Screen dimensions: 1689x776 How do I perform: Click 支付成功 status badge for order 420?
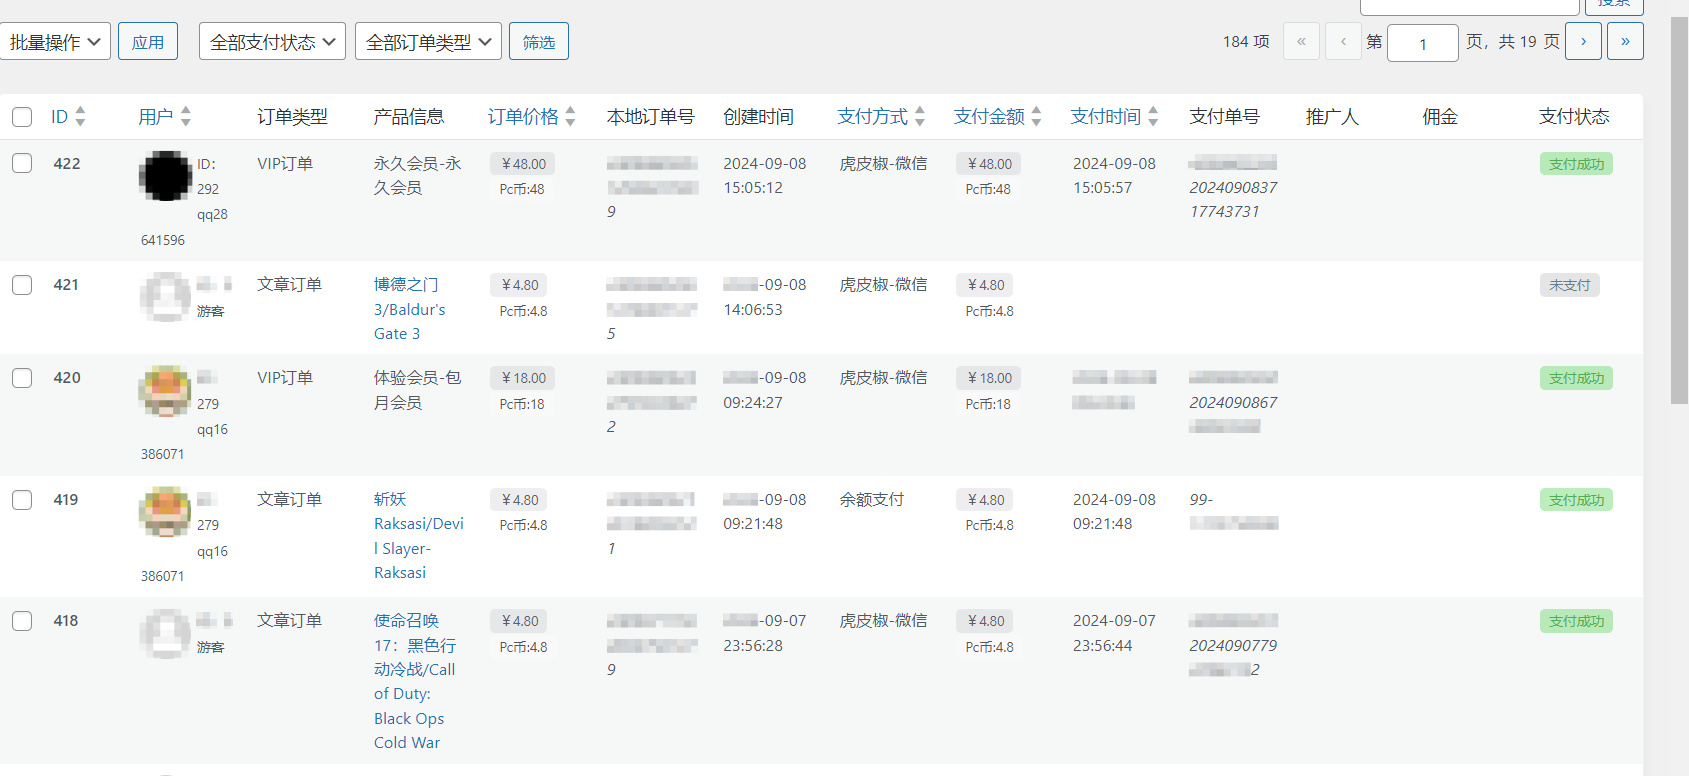pos(1576,378)
